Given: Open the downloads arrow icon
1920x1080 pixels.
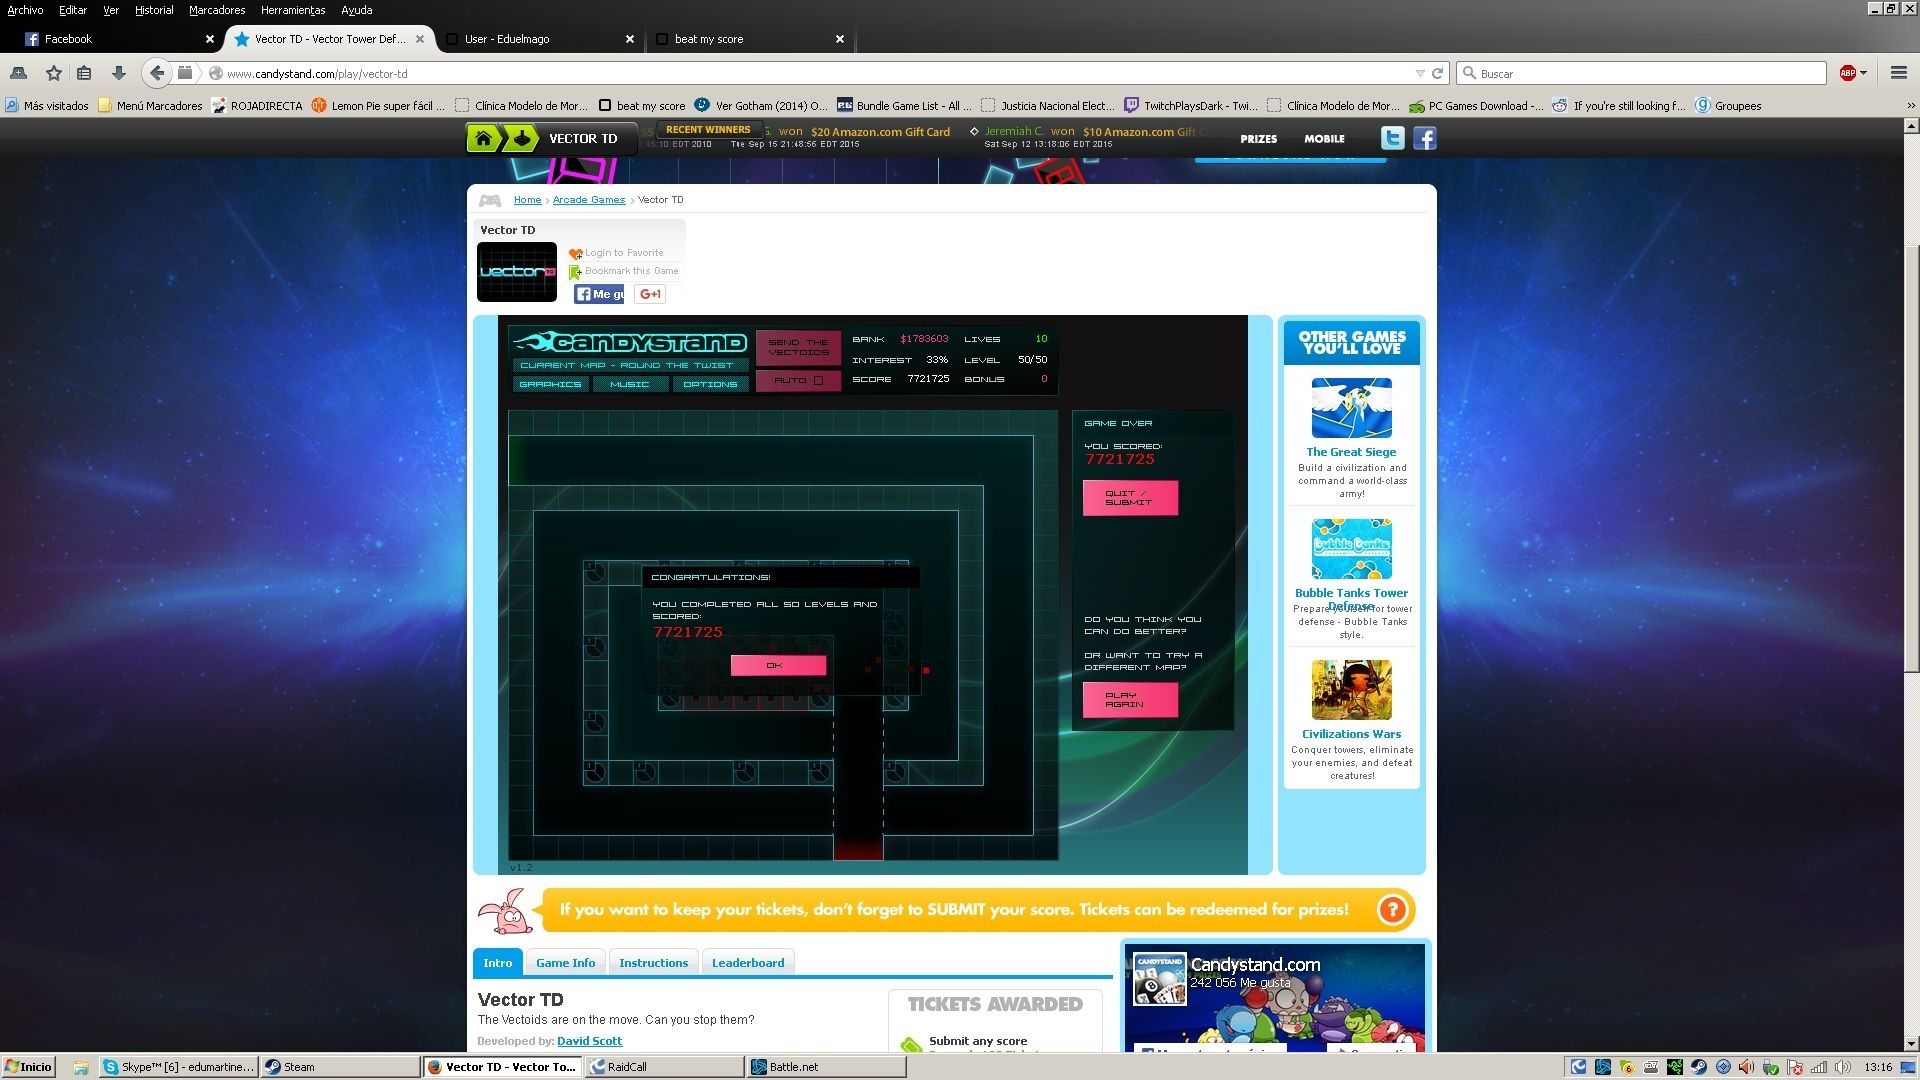Looking at the screenshot, I should 118,73.
